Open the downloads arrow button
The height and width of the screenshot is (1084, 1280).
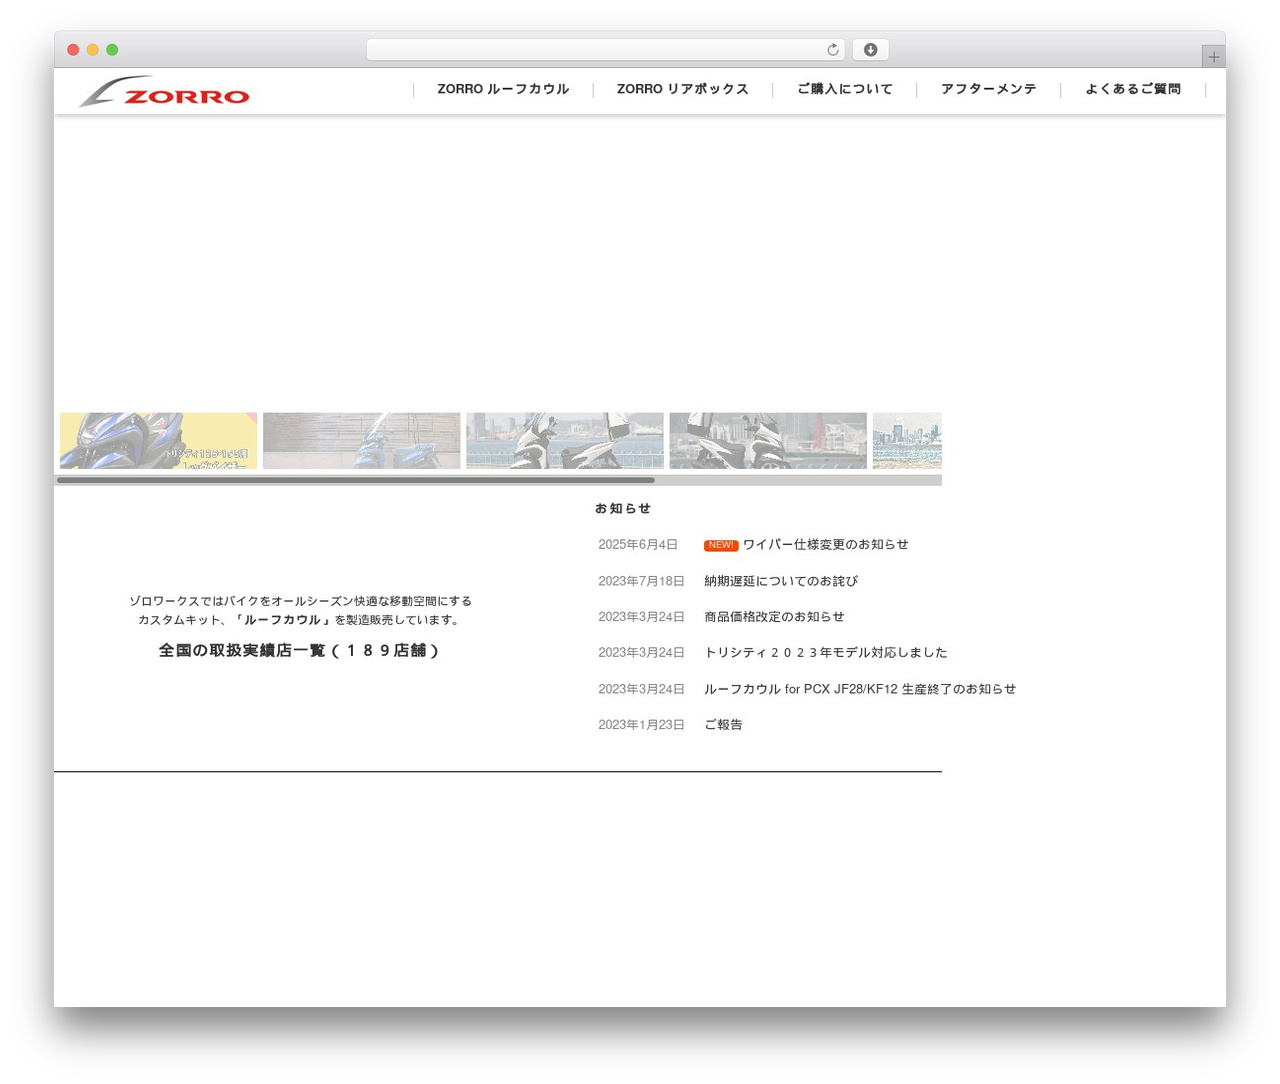870,50
